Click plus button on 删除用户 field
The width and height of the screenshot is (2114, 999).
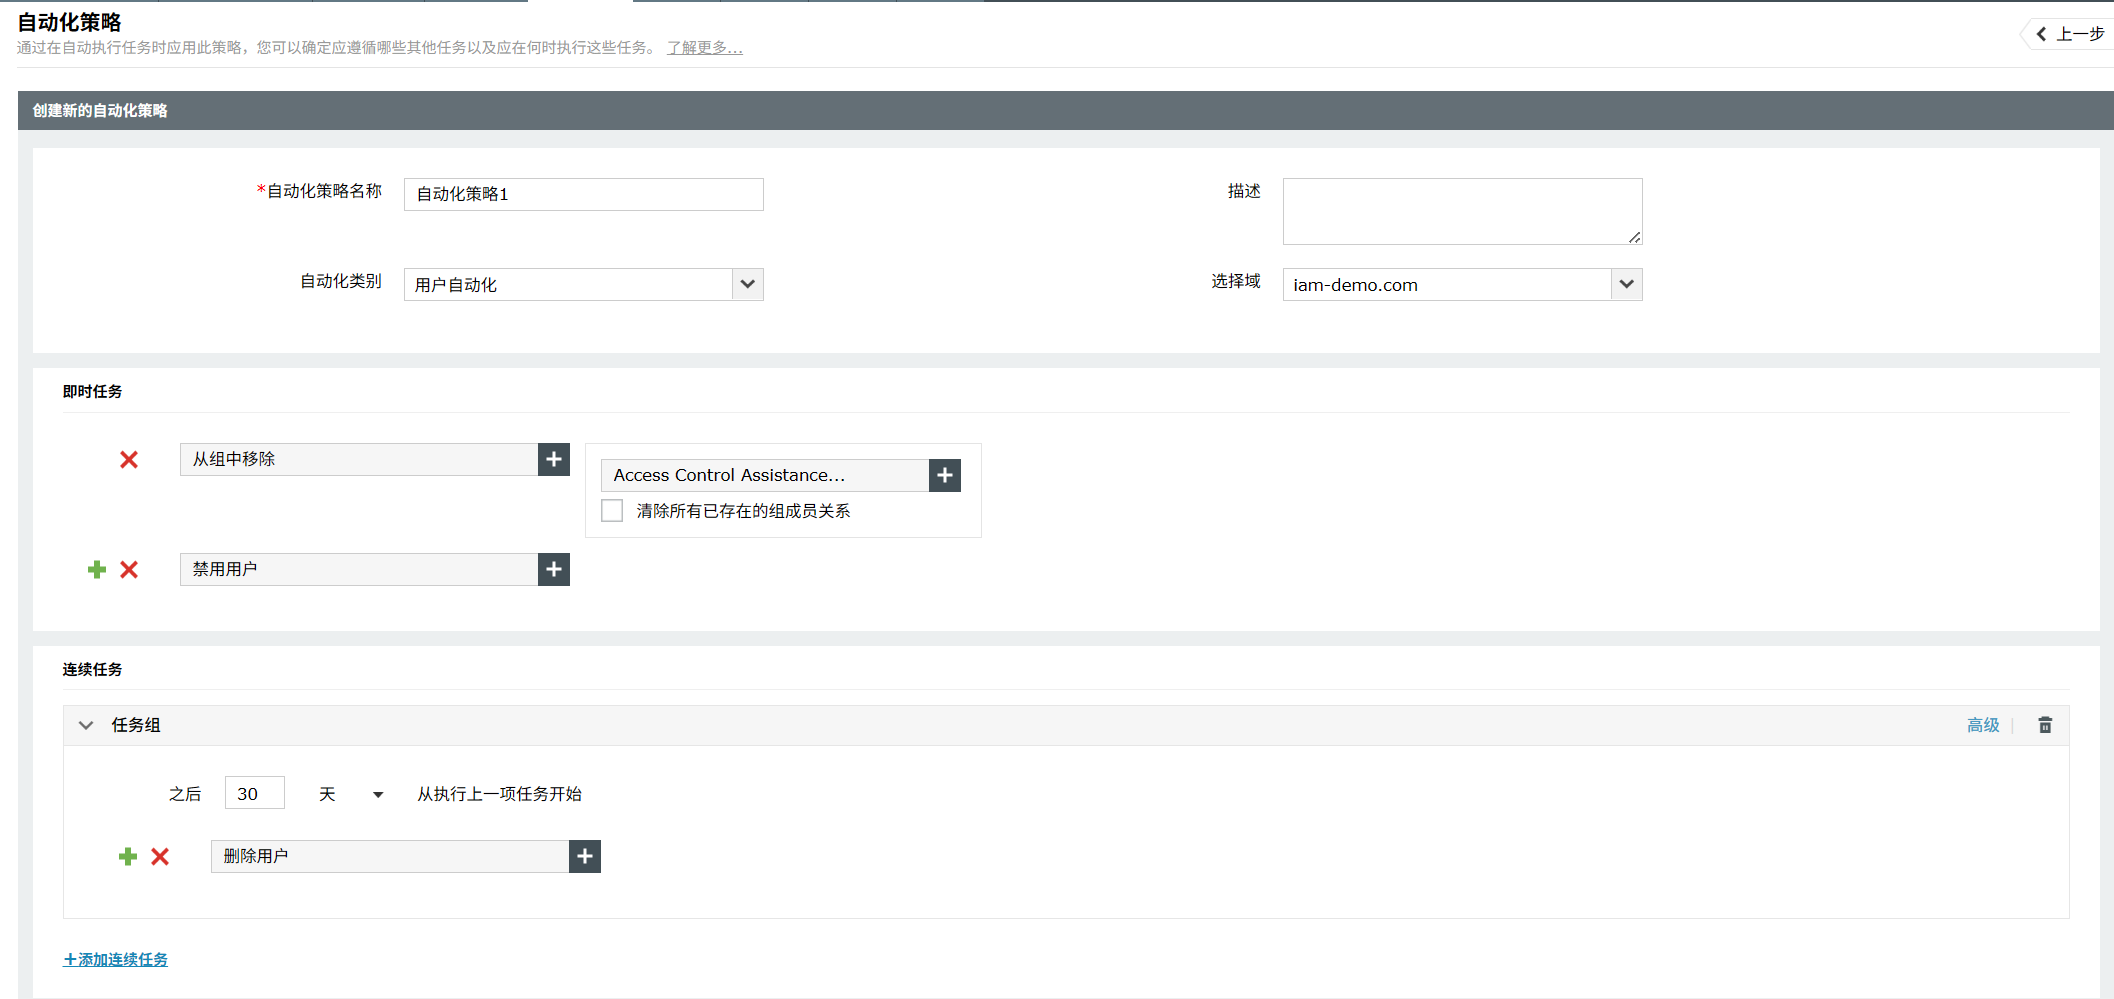[585, 857]
